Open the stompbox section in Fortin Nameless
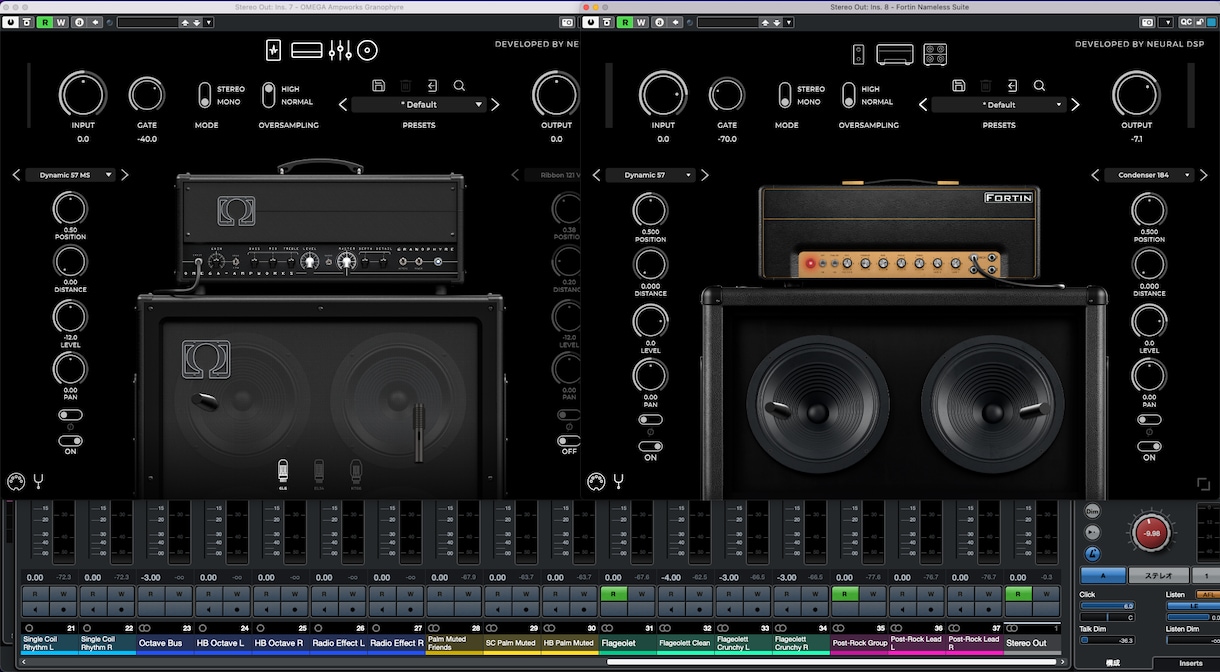The image size is (1220, 672). pyautogui.click(x=859, y=54)
